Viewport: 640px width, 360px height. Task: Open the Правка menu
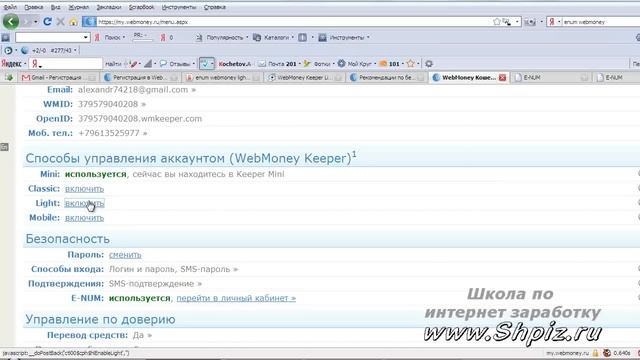(33, 7)
